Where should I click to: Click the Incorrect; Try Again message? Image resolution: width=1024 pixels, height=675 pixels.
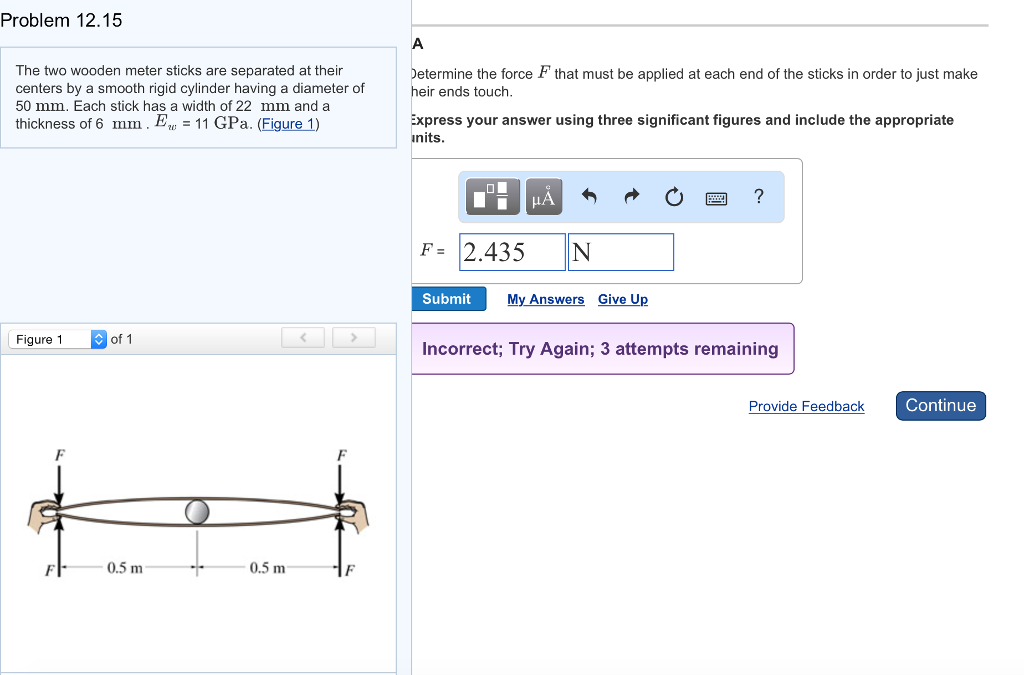[602, 349]
